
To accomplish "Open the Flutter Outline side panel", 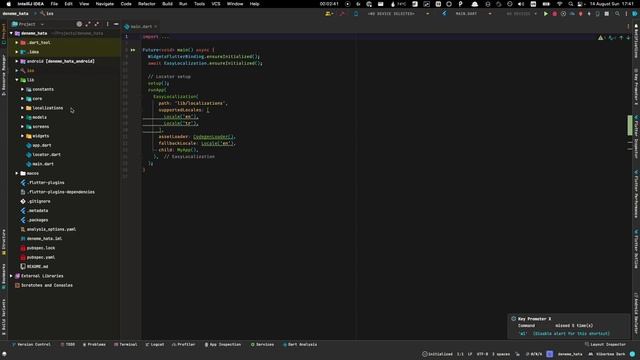I will (x=636, y=249).
